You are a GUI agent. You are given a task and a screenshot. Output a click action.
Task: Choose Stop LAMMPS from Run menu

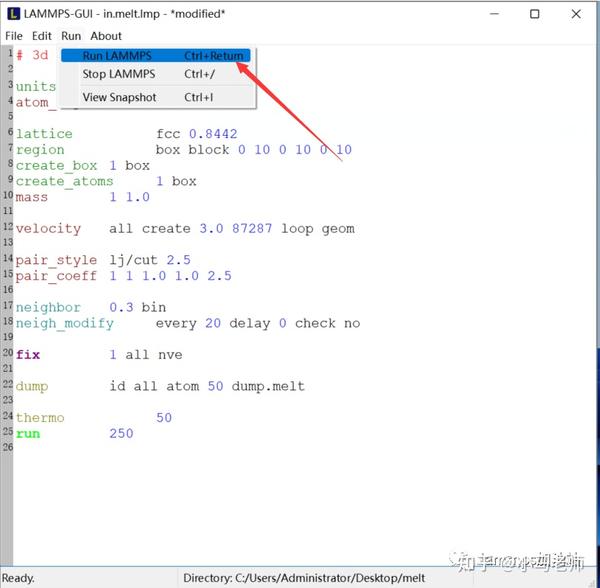(156, 74)
